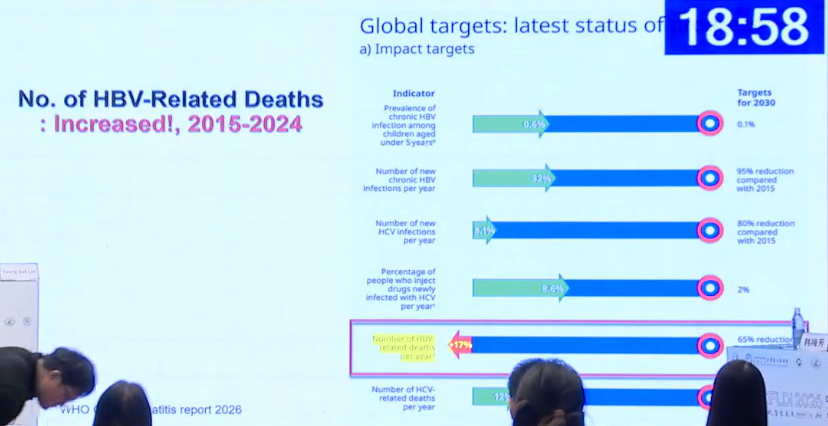
Task: Select 'Percentage of people who inject drugs' label
Action: coord(401,289)
